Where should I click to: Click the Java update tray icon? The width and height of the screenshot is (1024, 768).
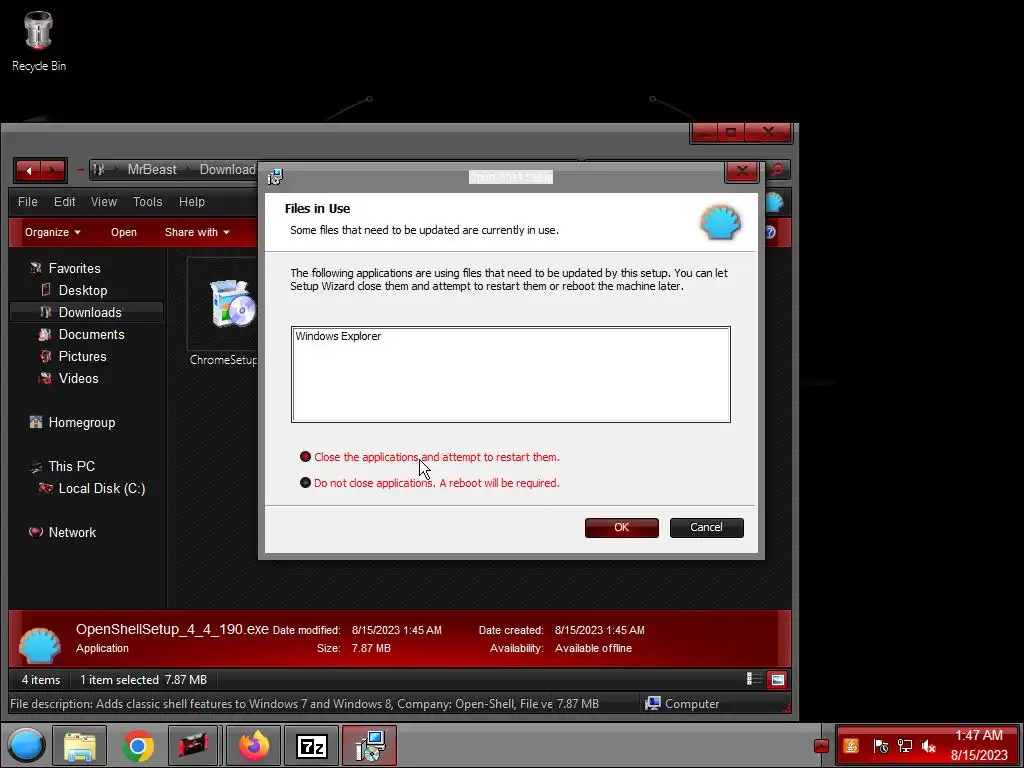tap(851, 746)
